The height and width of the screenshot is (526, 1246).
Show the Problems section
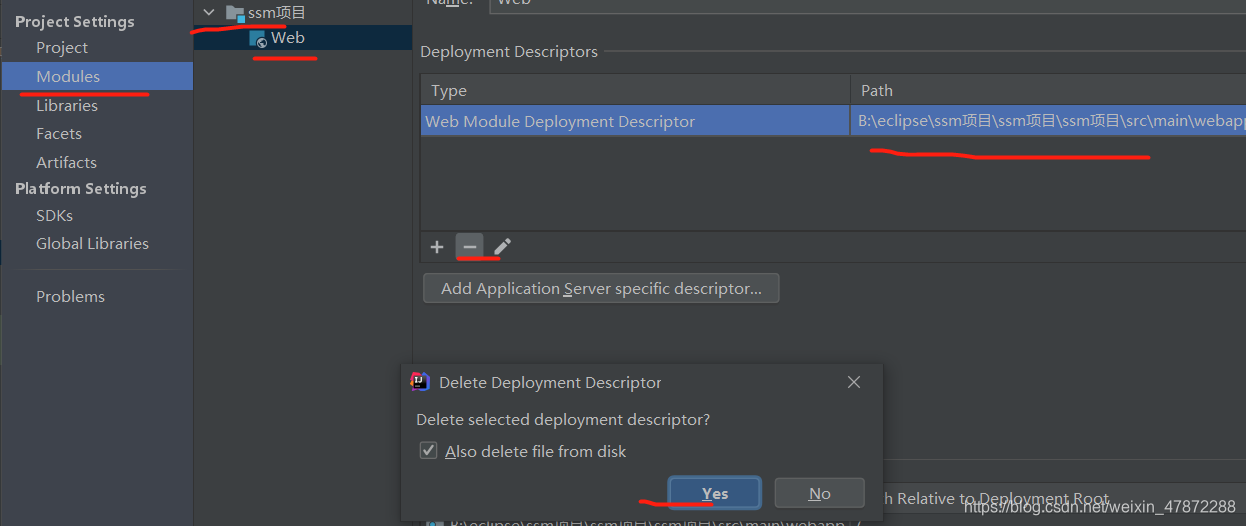click(x=70, y=296)
